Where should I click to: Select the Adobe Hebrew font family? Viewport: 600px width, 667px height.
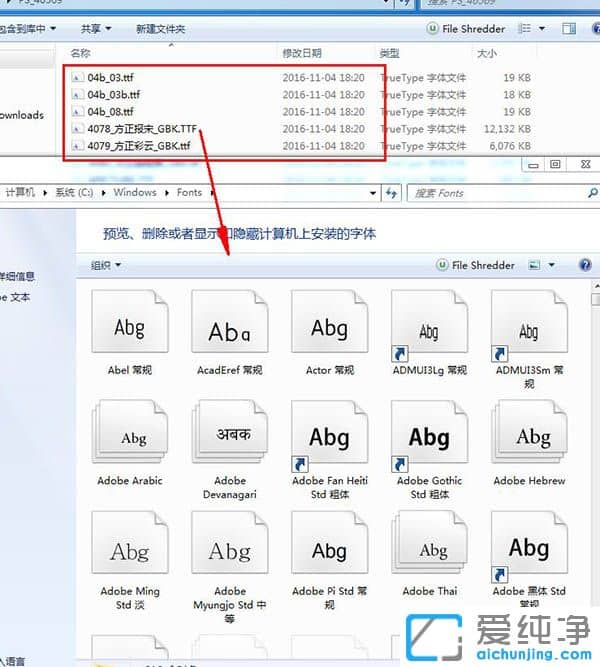click(x=529, y=432)
